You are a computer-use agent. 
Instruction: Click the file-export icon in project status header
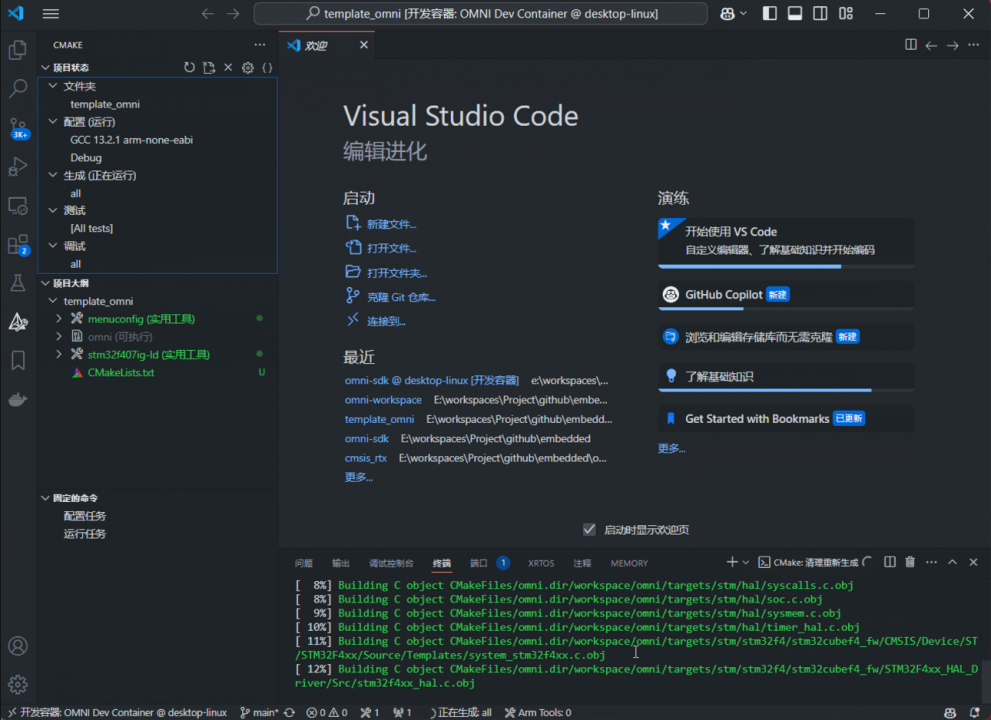[209, 67]
